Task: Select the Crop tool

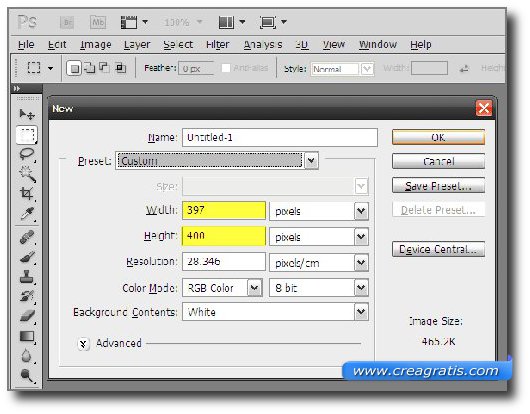Action: tap(27, 194)
